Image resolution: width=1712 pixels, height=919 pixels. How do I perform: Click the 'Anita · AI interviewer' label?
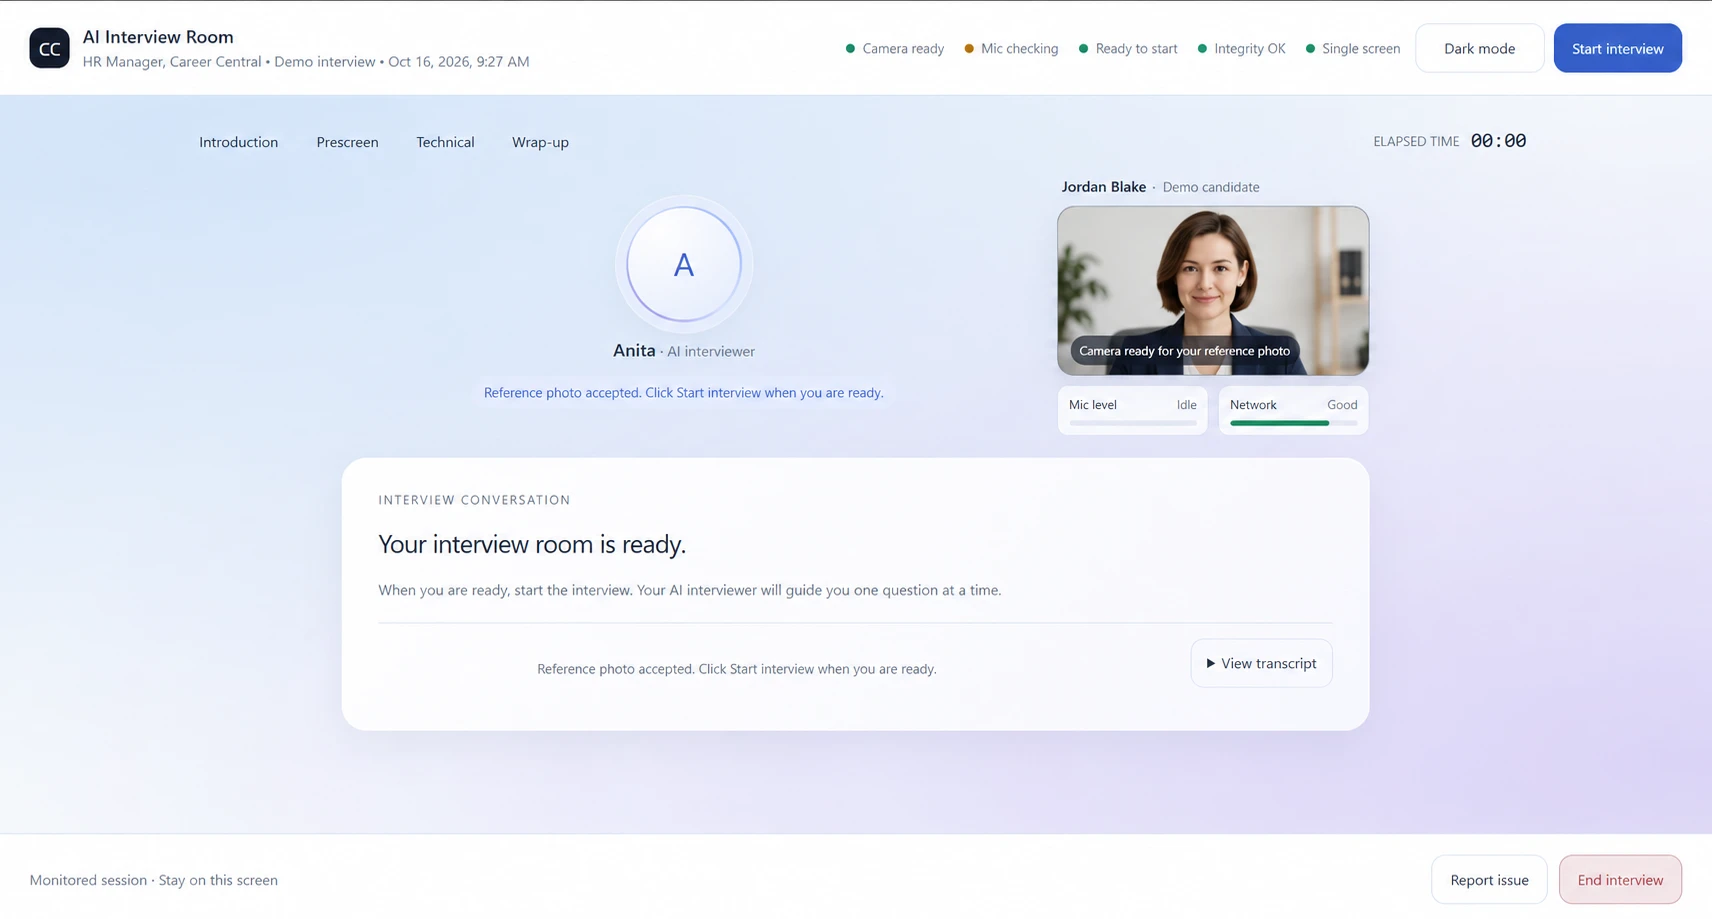[684, 351]
